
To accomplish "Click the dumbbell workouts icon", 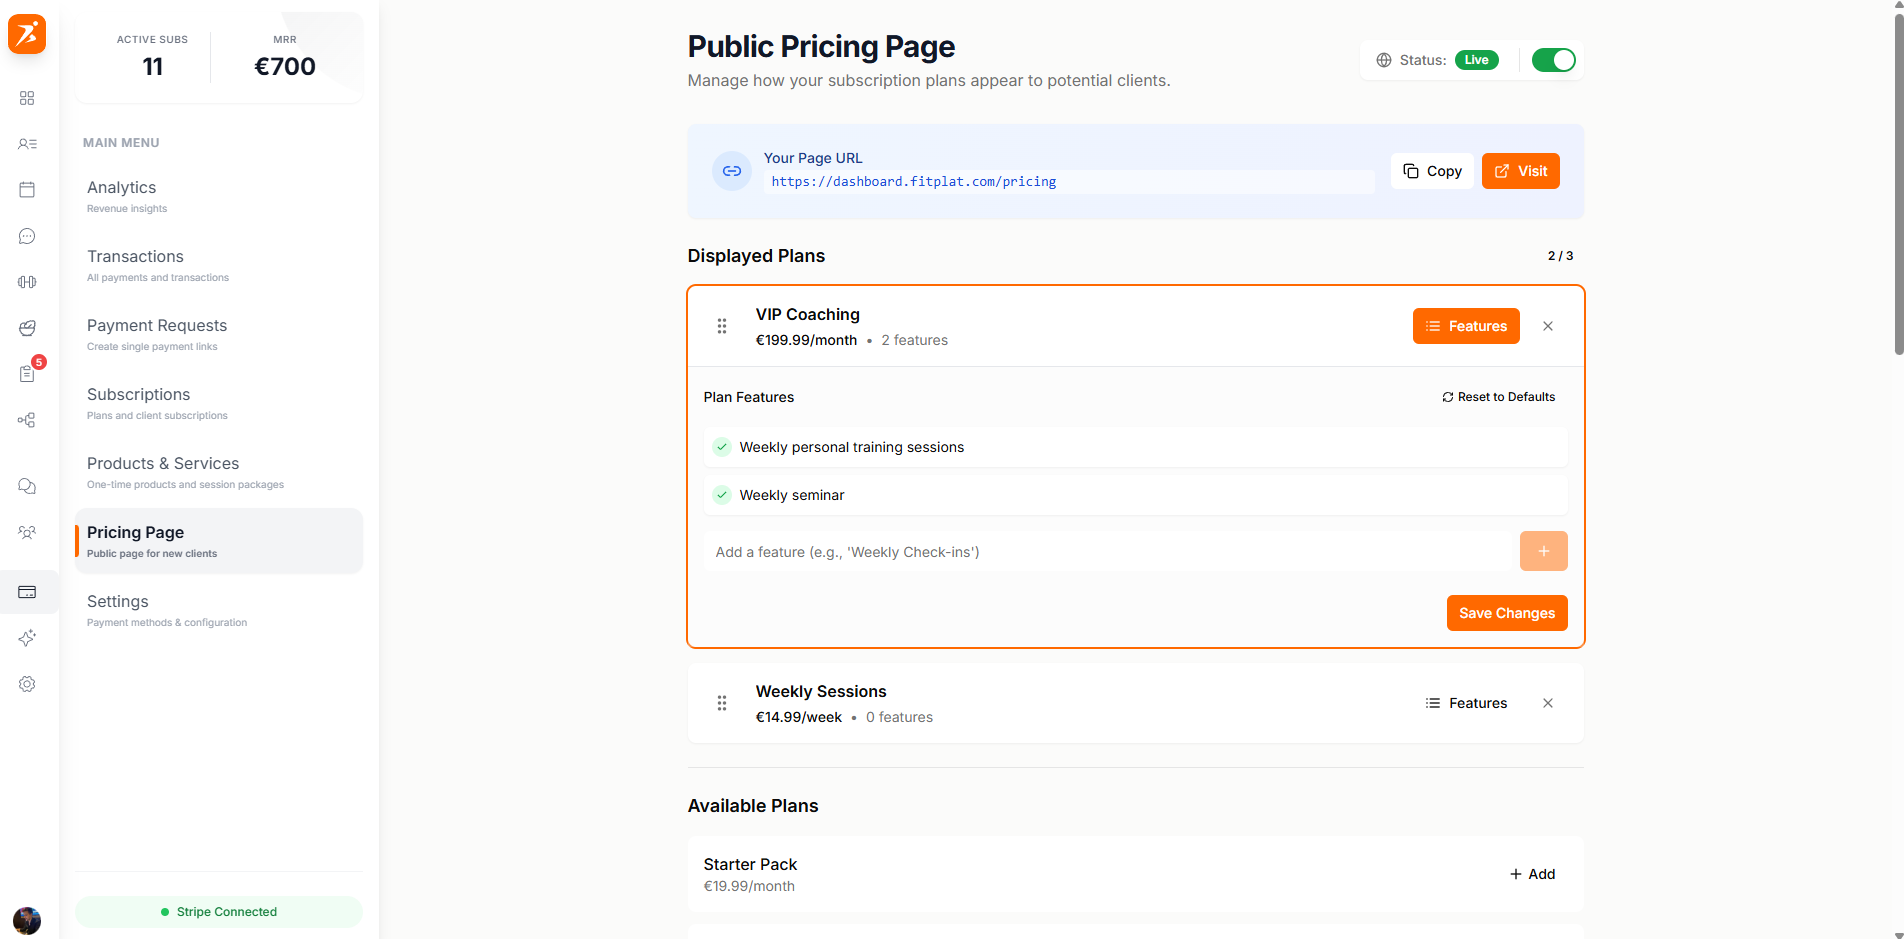I will coord(27,281).
